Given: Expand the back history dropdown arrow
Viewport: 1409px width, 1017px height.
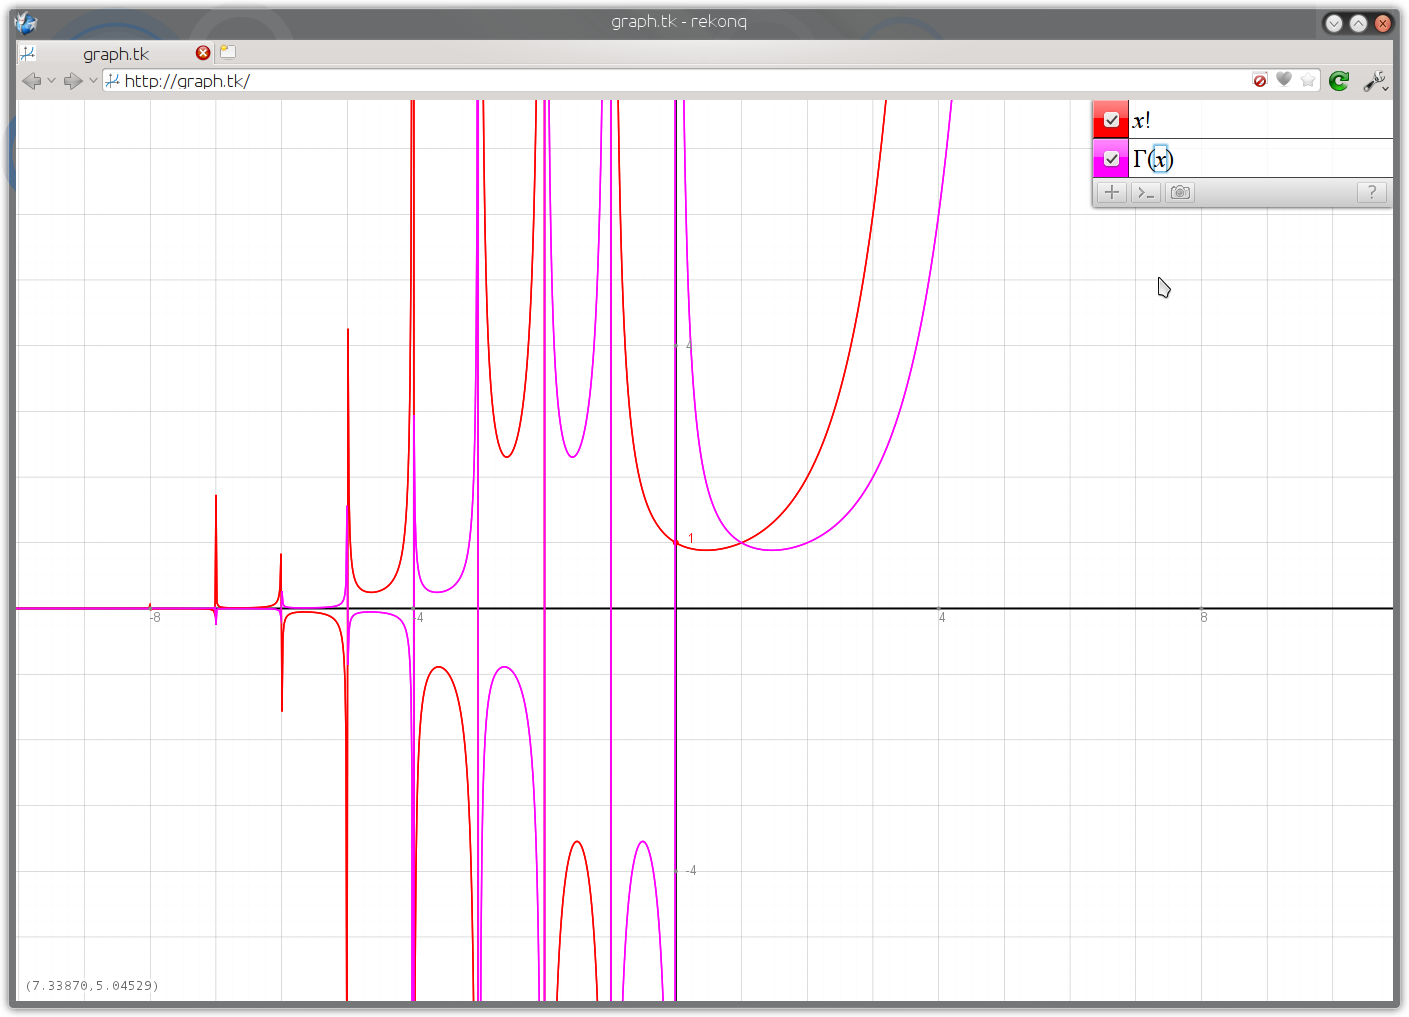Looking at the screenshot, I should (51, 81).
